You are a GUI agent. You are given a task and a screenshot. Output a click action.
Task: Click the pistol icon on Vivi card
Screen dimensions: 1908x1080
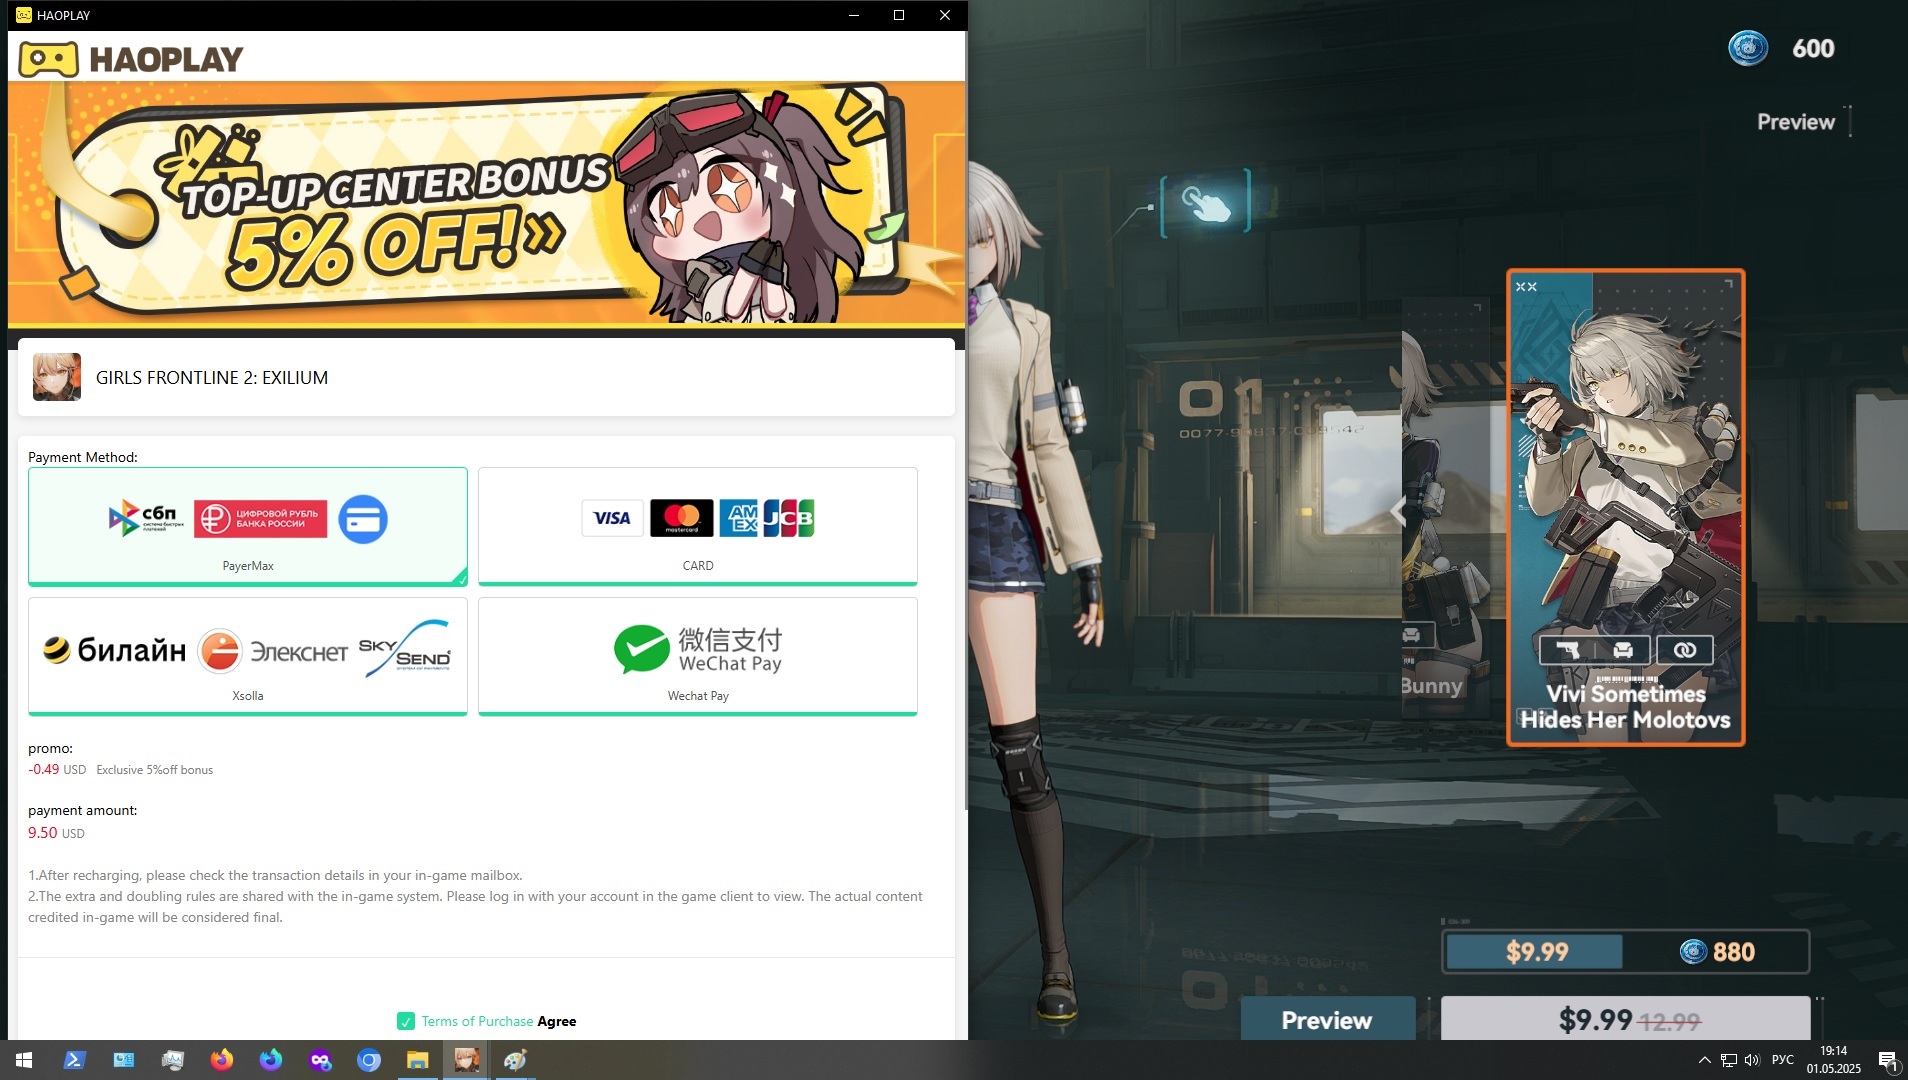coord(1567,651)
